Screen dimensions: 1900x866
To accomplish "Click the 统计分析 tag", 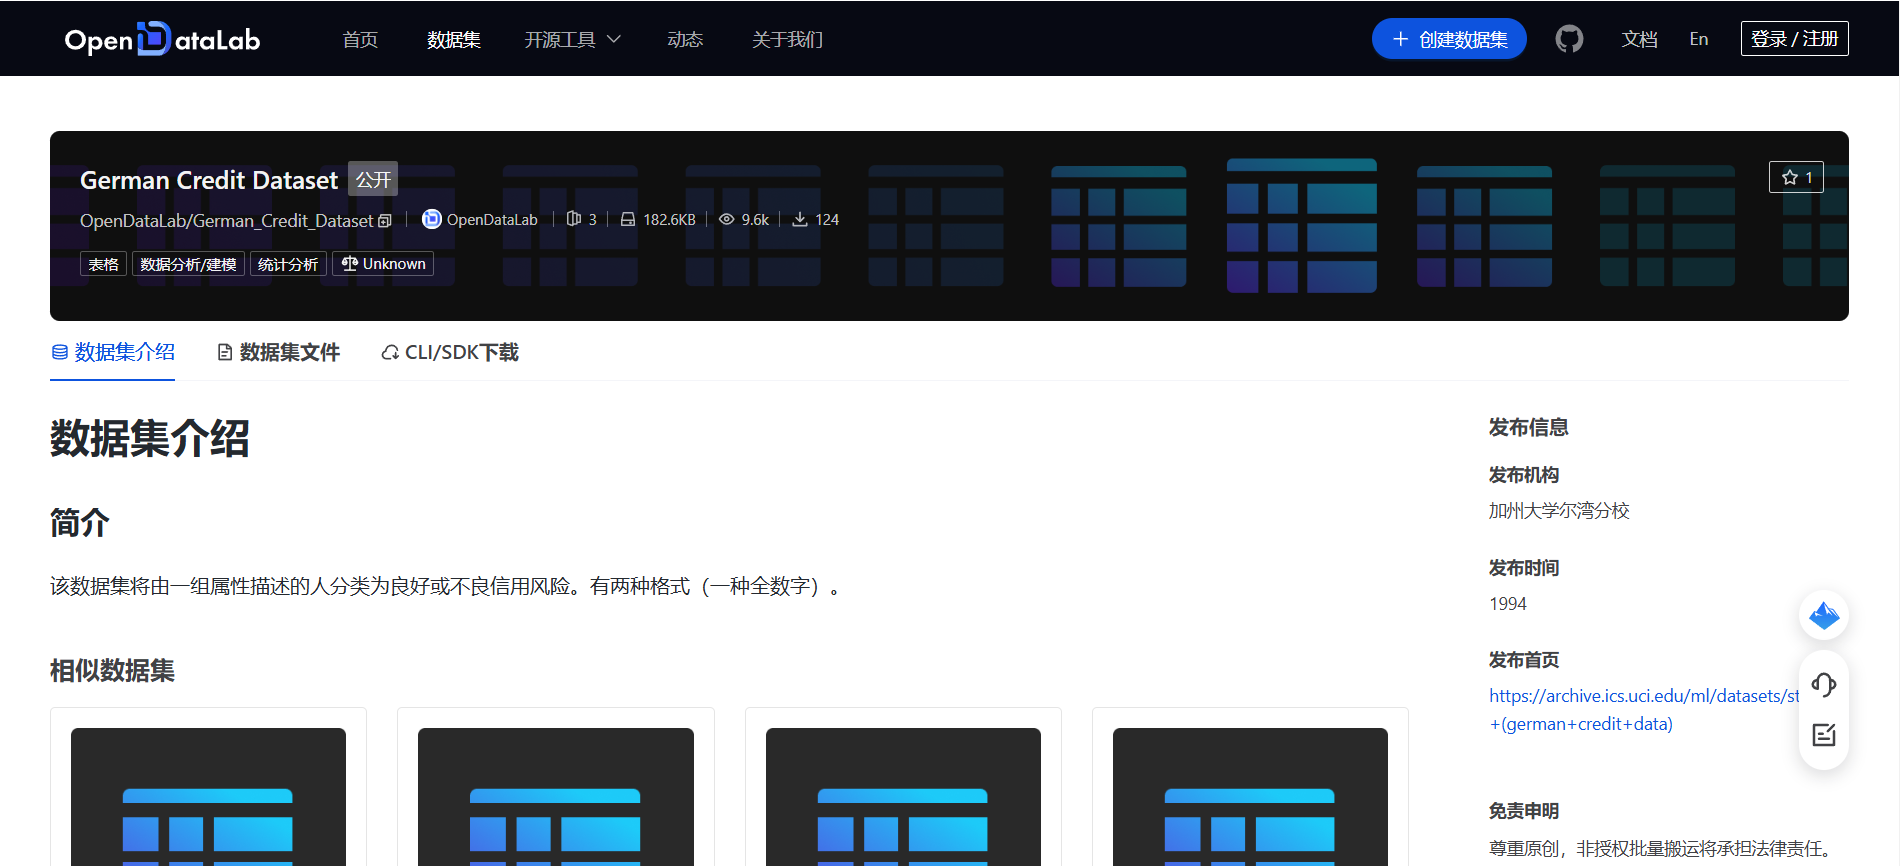I will click(x=288, y=264).
